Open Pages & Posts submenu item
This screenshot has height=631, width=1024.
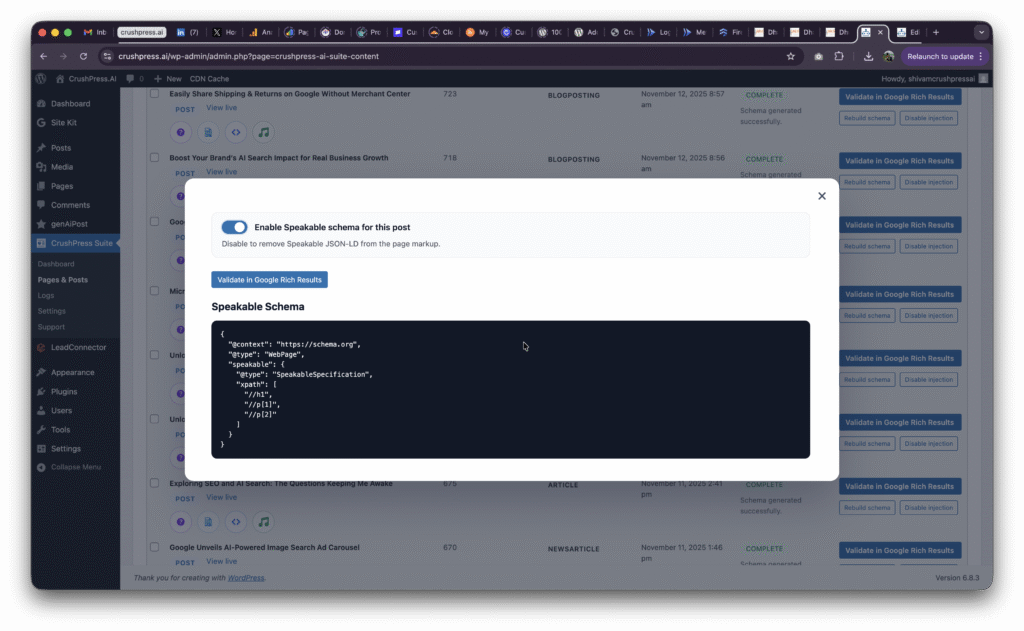[x=63, y=280]
